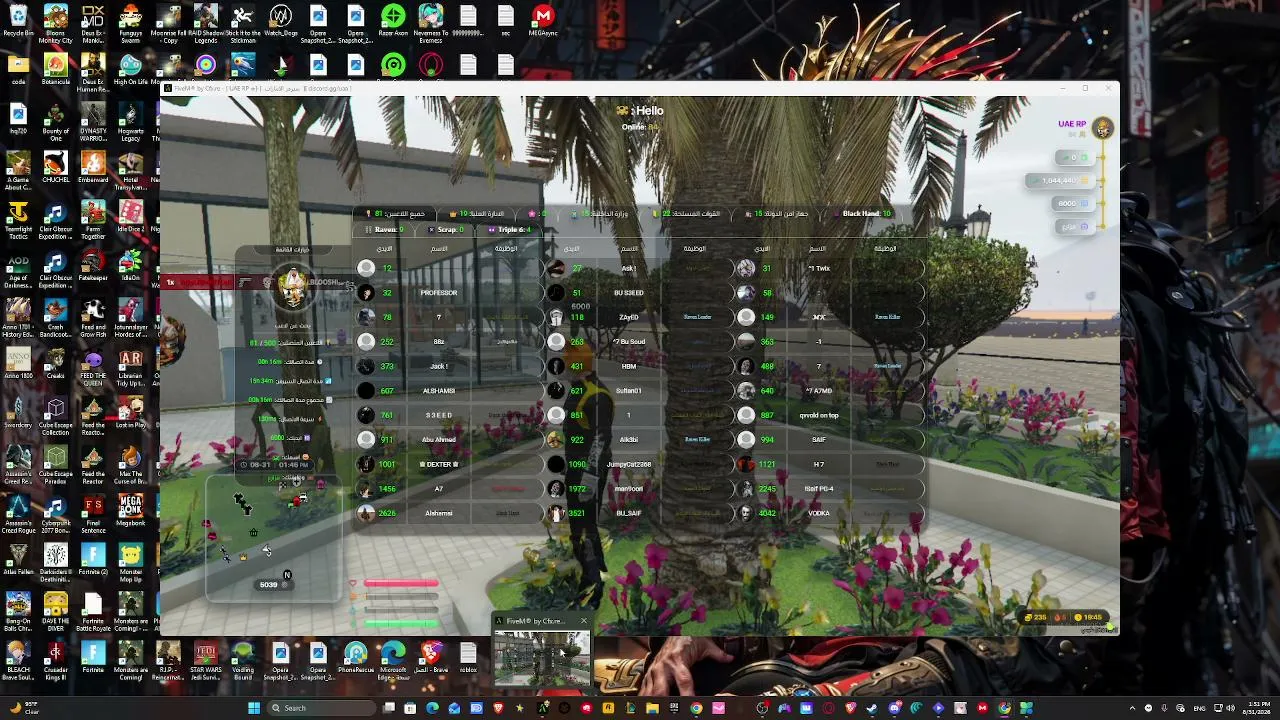Open the code folder on desktop
Image resolution: width=1280 pixels, height=720 pixels.
click(x=18, y=70)
